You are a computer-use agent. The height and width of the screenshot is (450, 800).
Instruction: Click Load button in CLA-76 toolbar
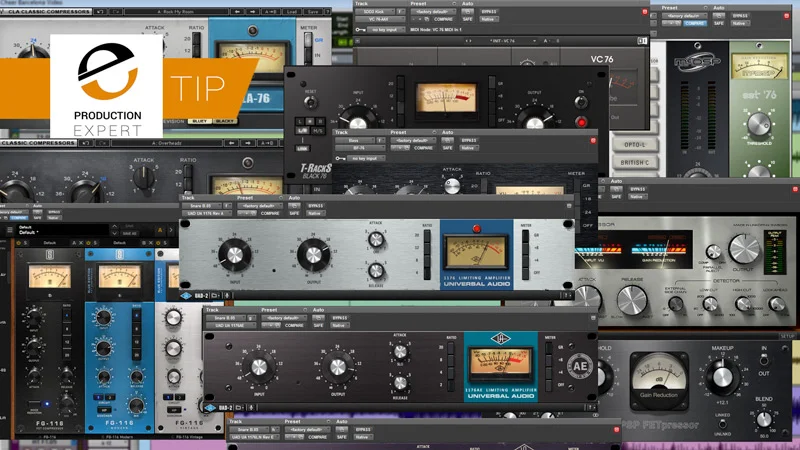(x=292, y=11)
